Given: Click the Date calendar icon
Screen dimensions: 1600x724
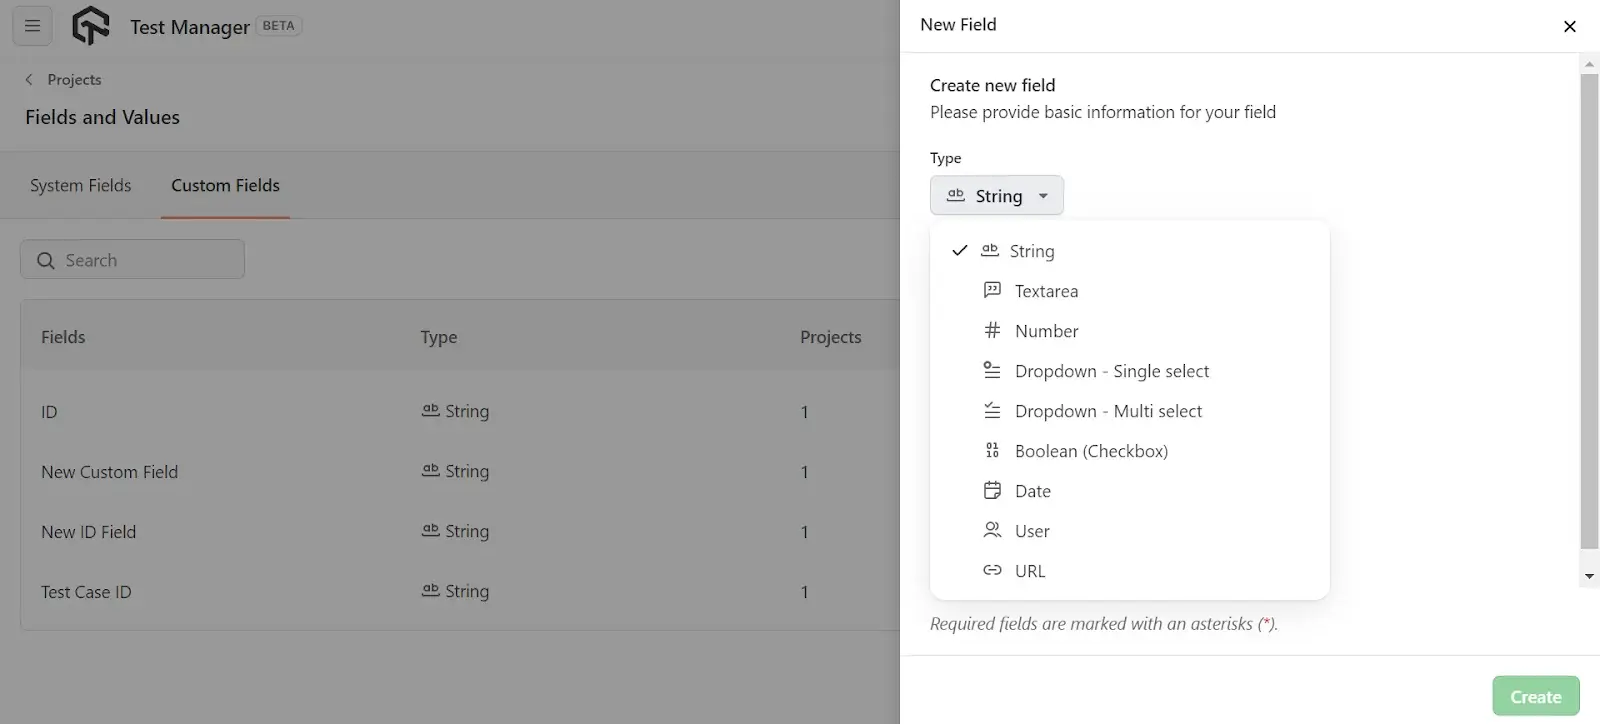Looking at the screenshot, I should coord(992,490).
